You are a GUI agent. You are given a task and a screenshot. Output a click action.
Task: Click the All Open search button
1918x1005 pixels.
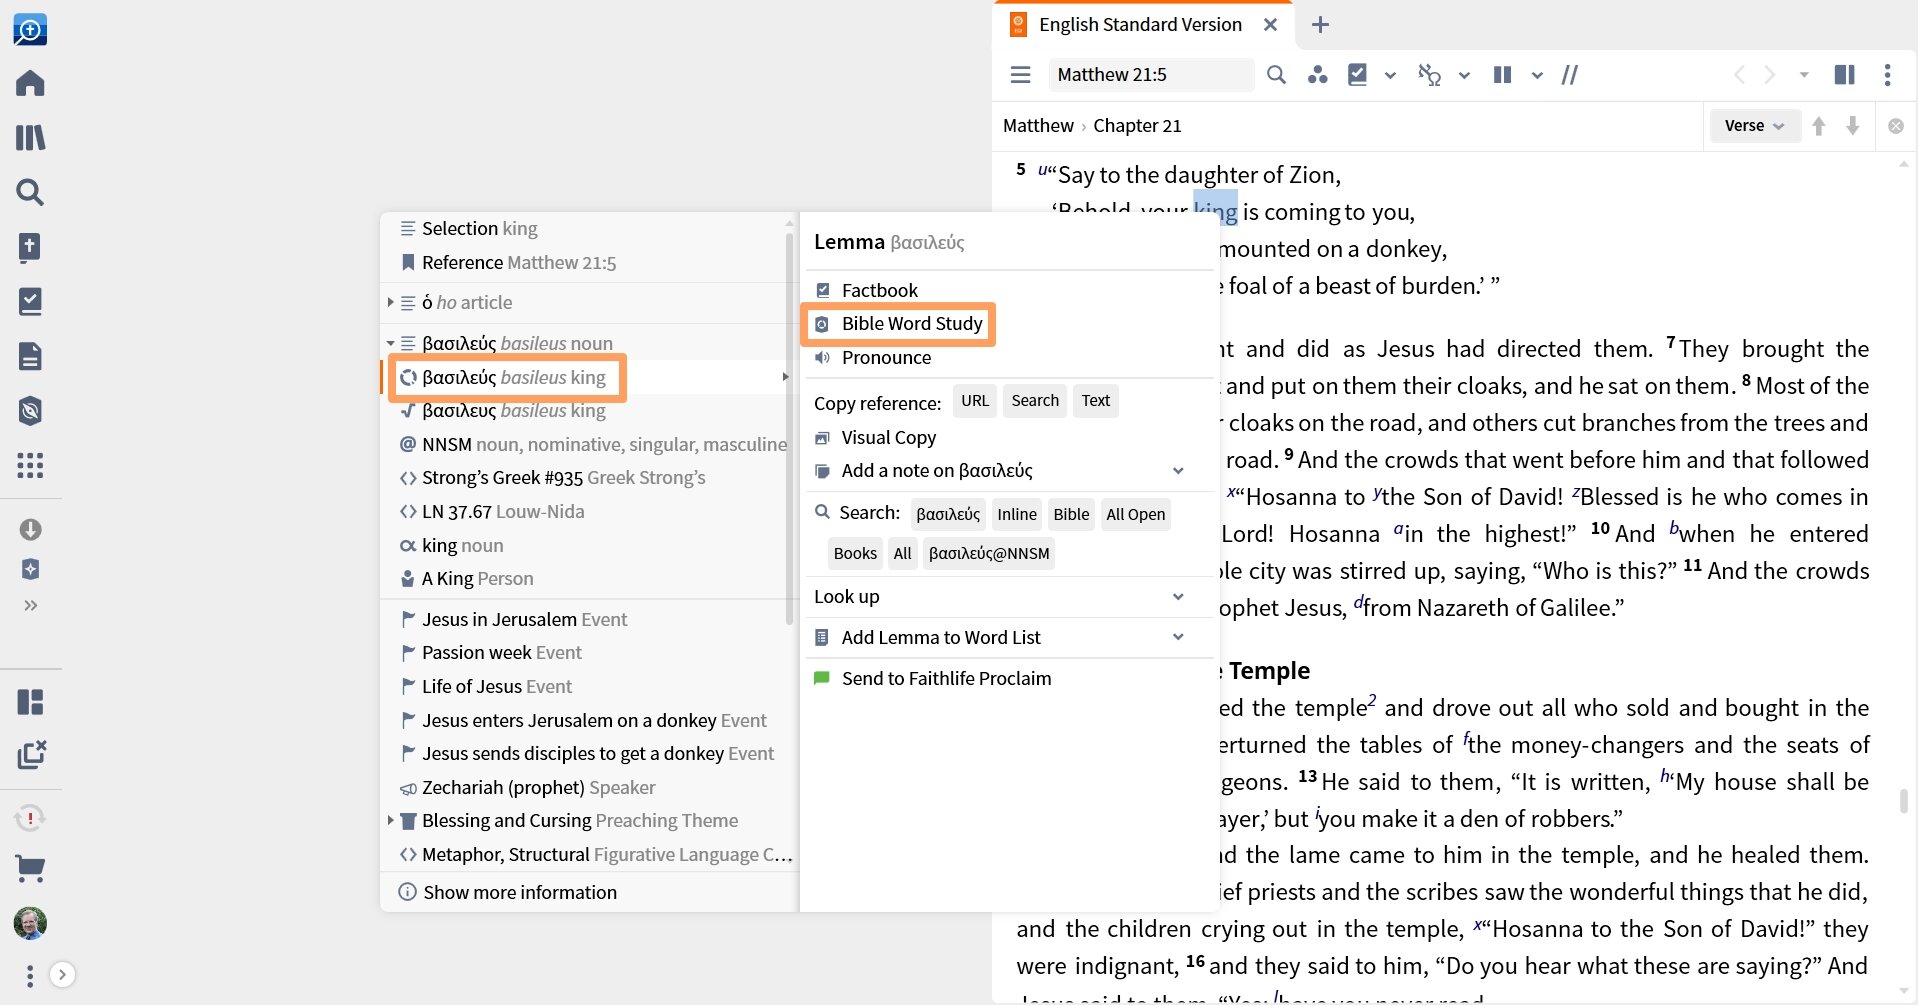(1135, 514)
